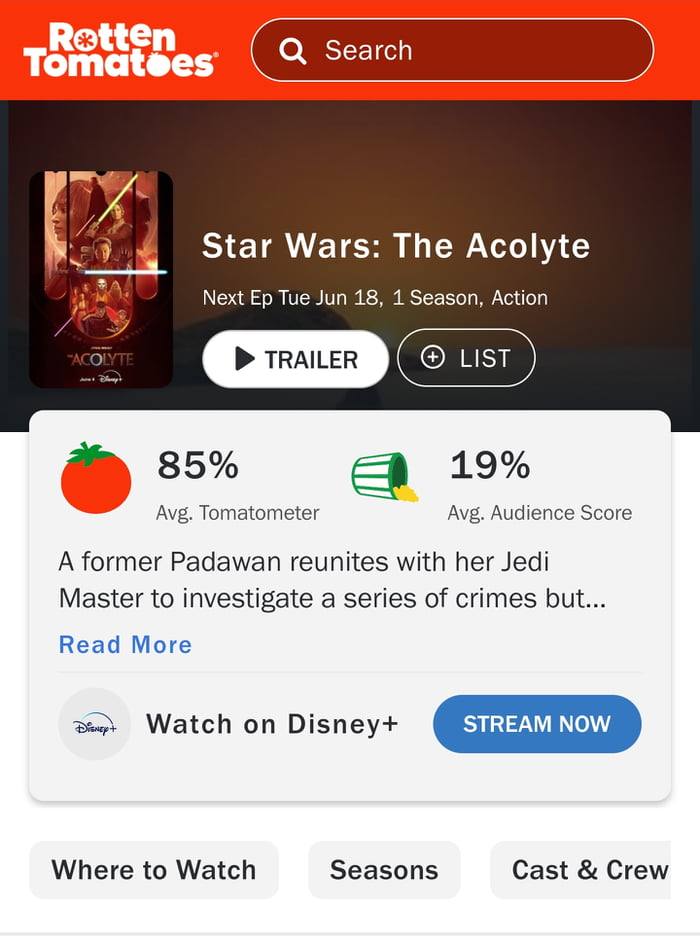Click the plus icon on List button
The height and width of the screenshot is (944, 700).
[433, 358]
